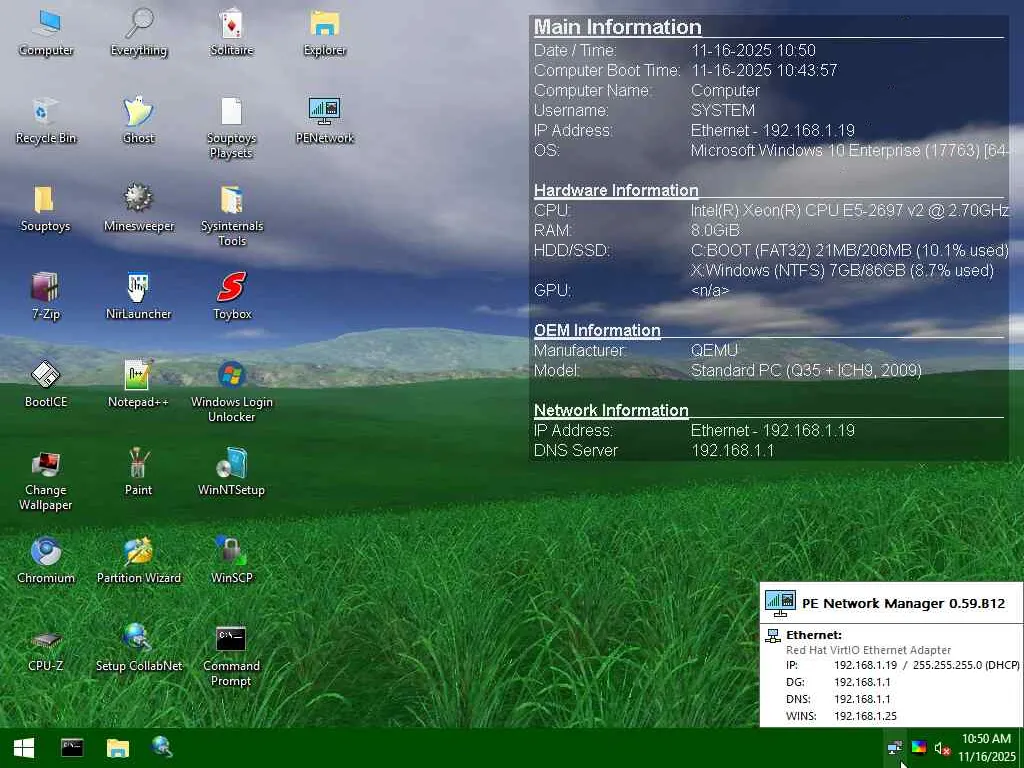Click the DNS Server 192.168.1.1 value in the panel
The height and width of the screenshot is (768, 1024).
pos(732,451)
